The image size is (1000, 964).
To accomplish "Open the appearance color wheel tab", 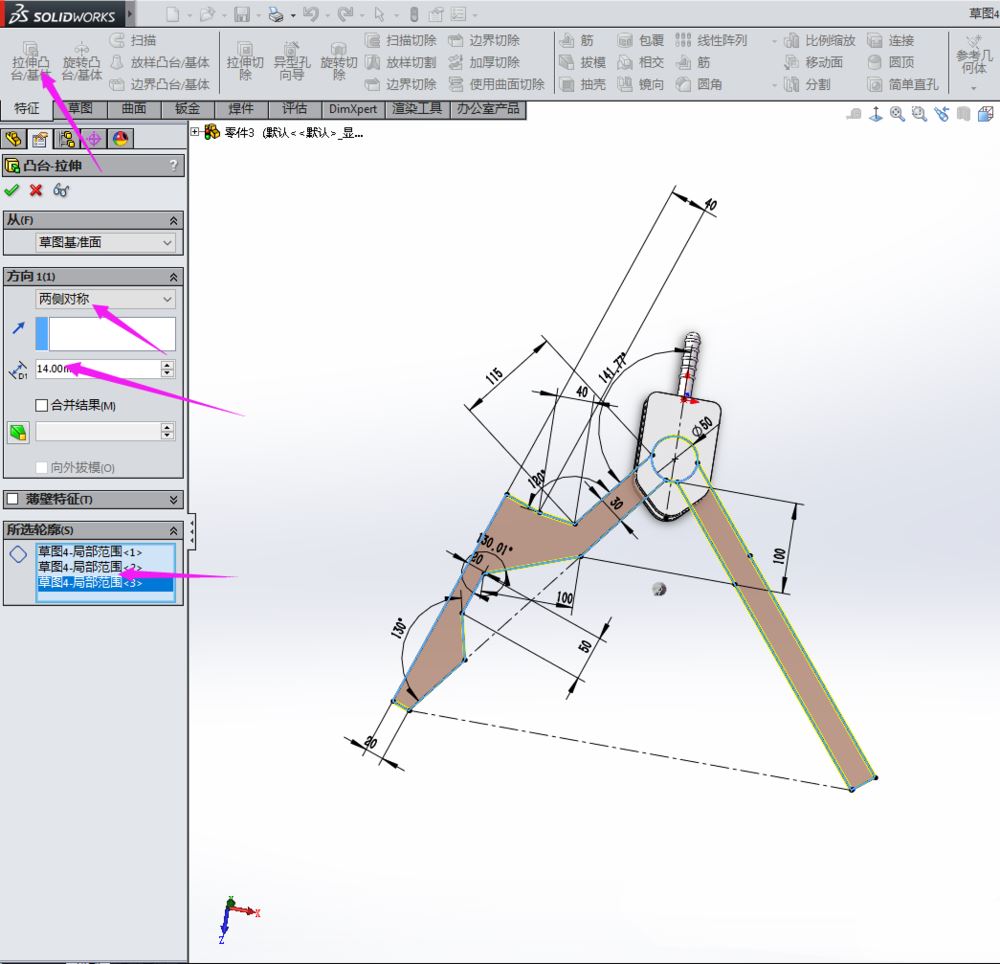I will [x=119, y=139].
